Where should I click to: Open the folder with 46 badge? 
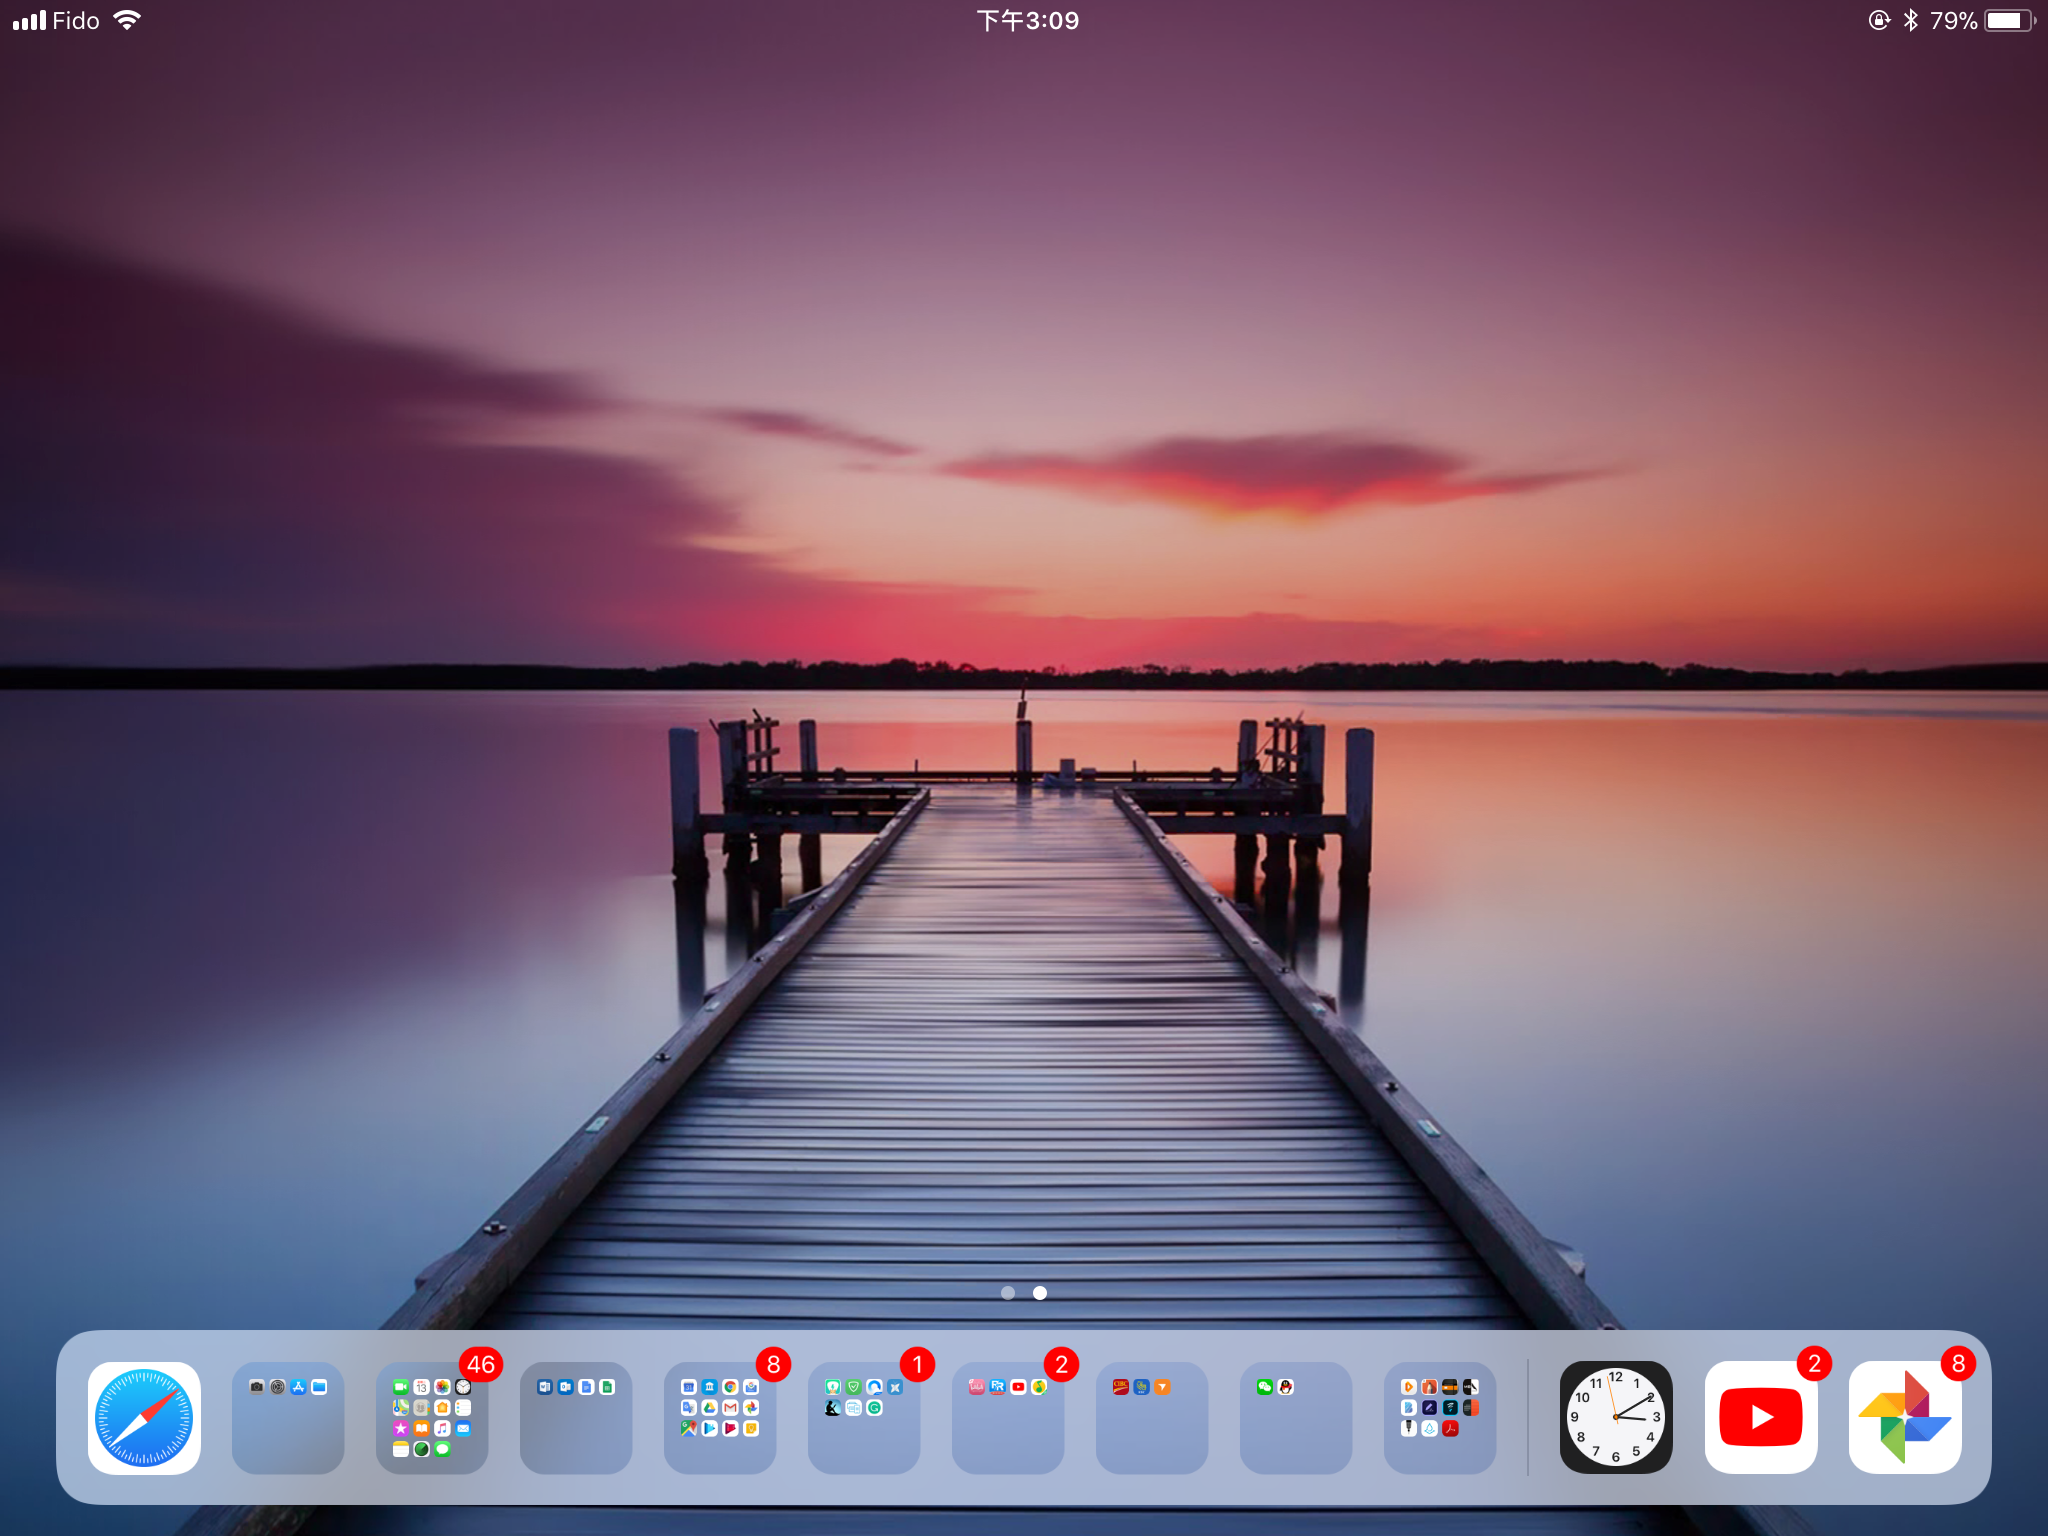coord(432,1417)
